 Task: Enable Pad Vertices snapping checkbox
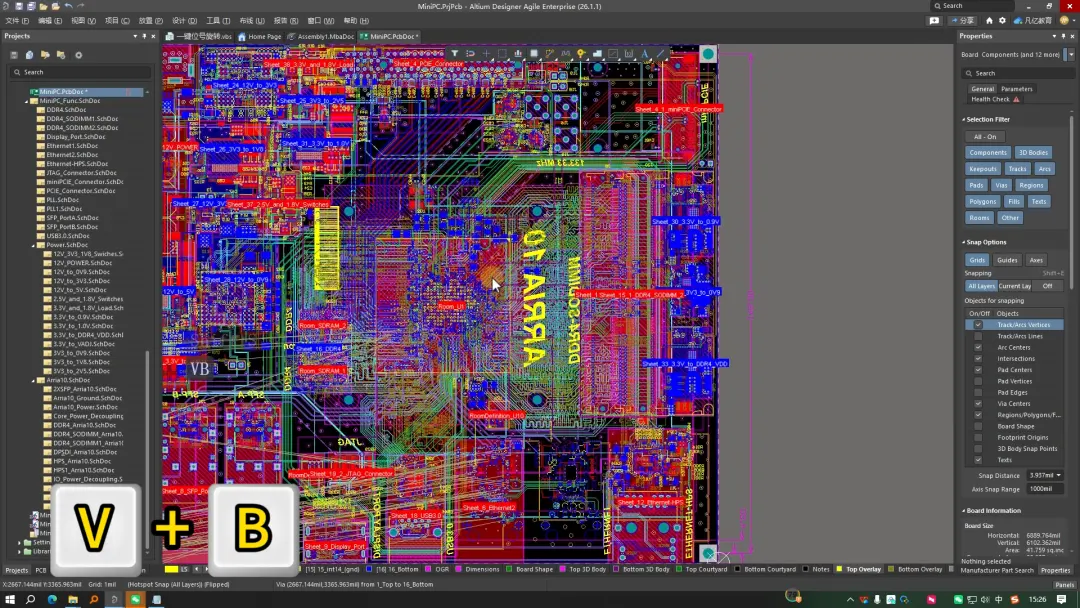(x=978, y=381)
